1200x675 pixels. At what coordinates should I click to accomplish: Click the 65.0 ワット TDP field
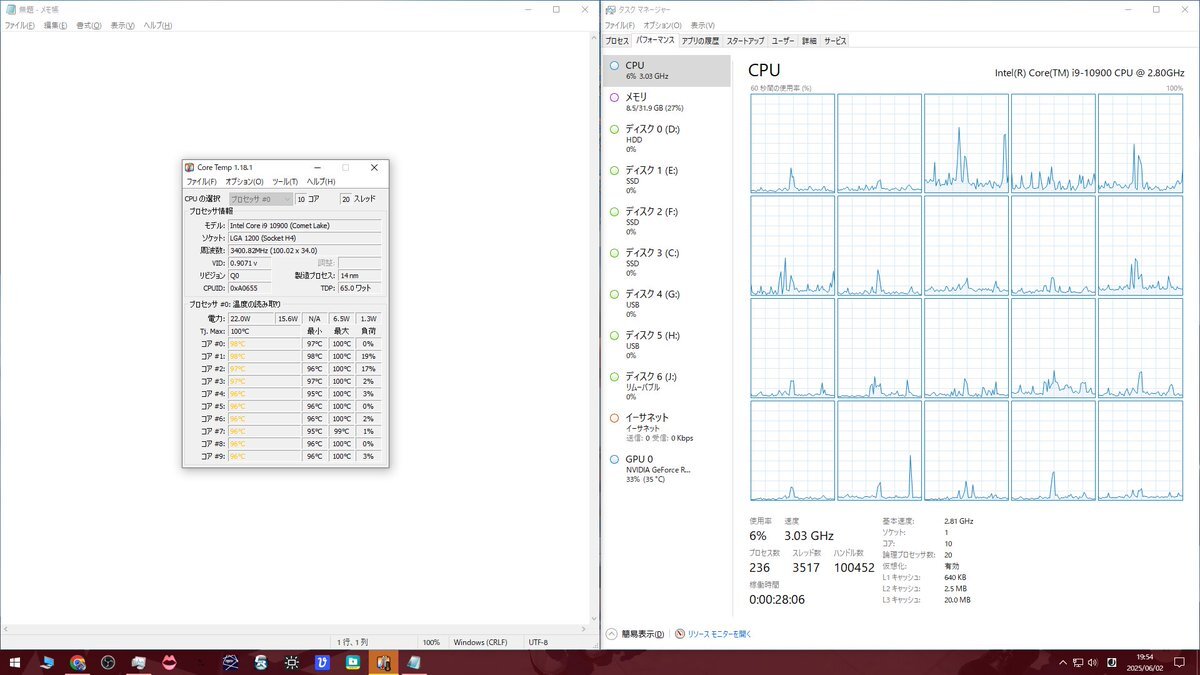pyautogui.click(x=359, y=288)
